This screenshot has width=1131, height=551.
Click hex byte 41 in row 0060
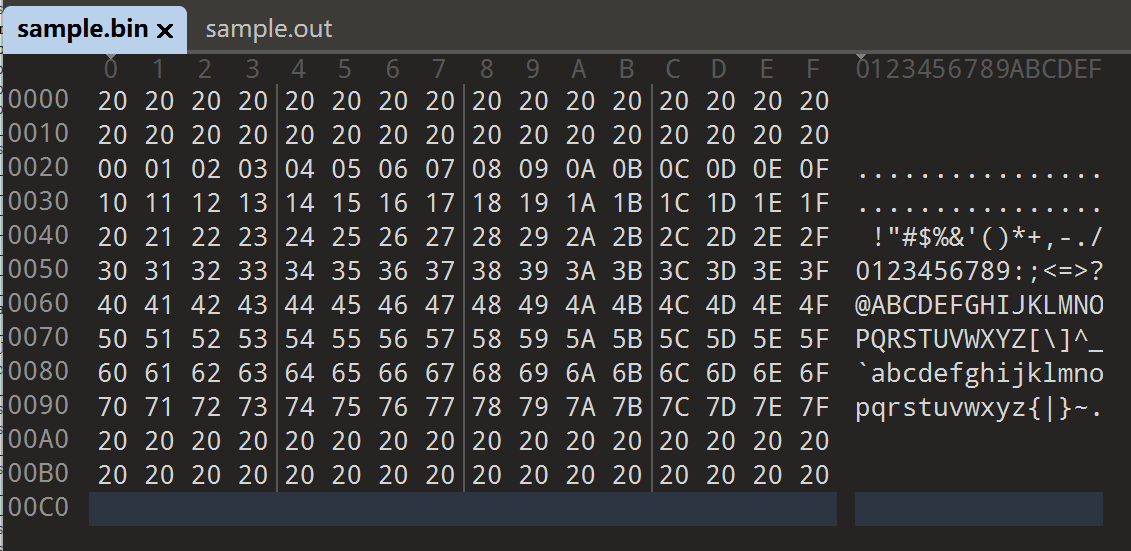point(160,305)
